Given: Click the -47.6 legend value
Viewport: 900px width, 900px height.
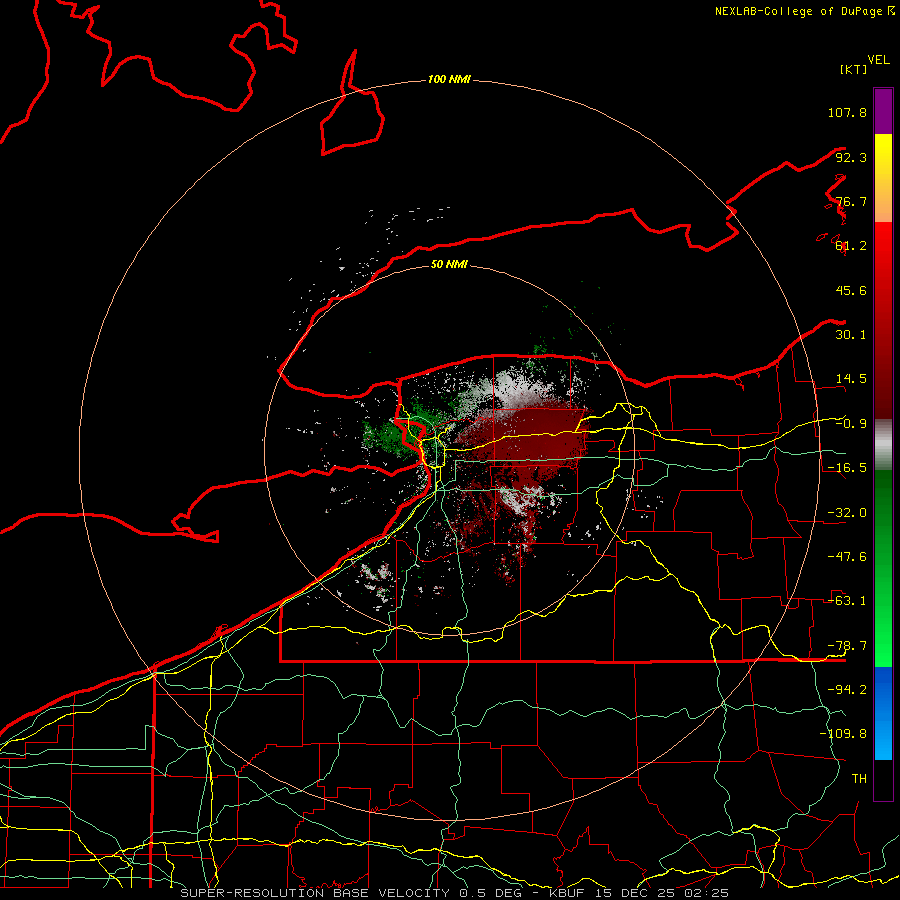Looking at the screenshot, I should point(847,557).
